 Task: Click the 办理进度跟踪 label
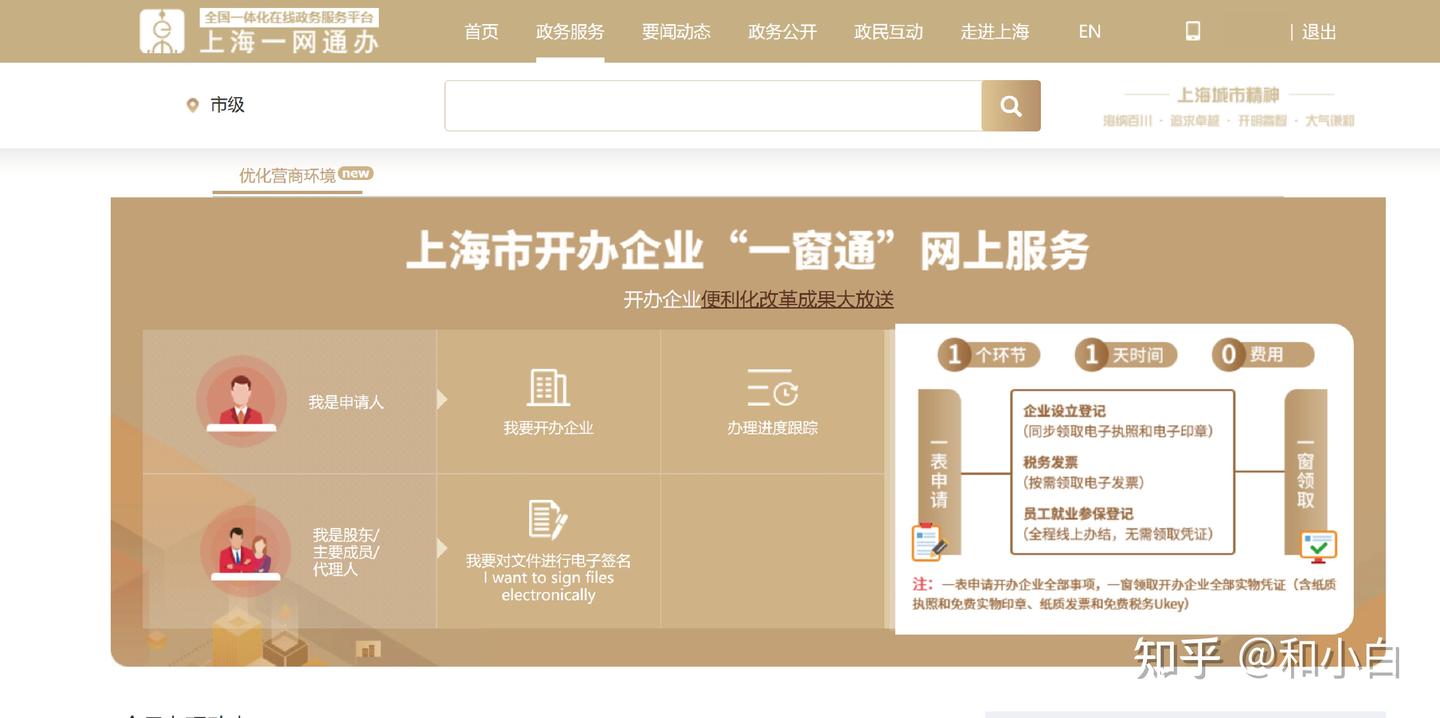pos(772,428)
